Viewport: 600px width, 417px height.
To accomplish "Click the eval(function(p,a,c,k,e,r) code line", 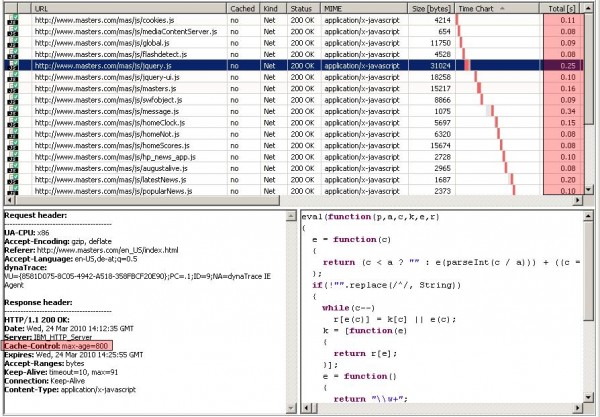I will pos(370,217).
